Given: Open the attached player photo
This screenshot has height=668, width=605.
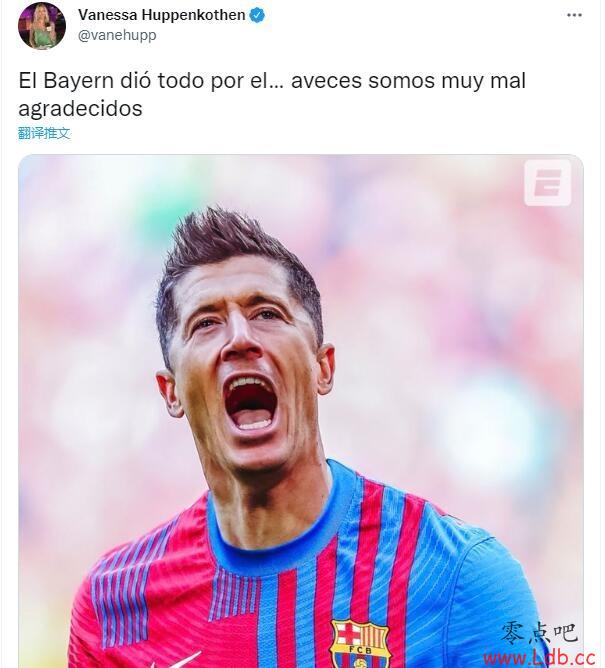Looking at the screenshot, I should (x=301, y=411).
